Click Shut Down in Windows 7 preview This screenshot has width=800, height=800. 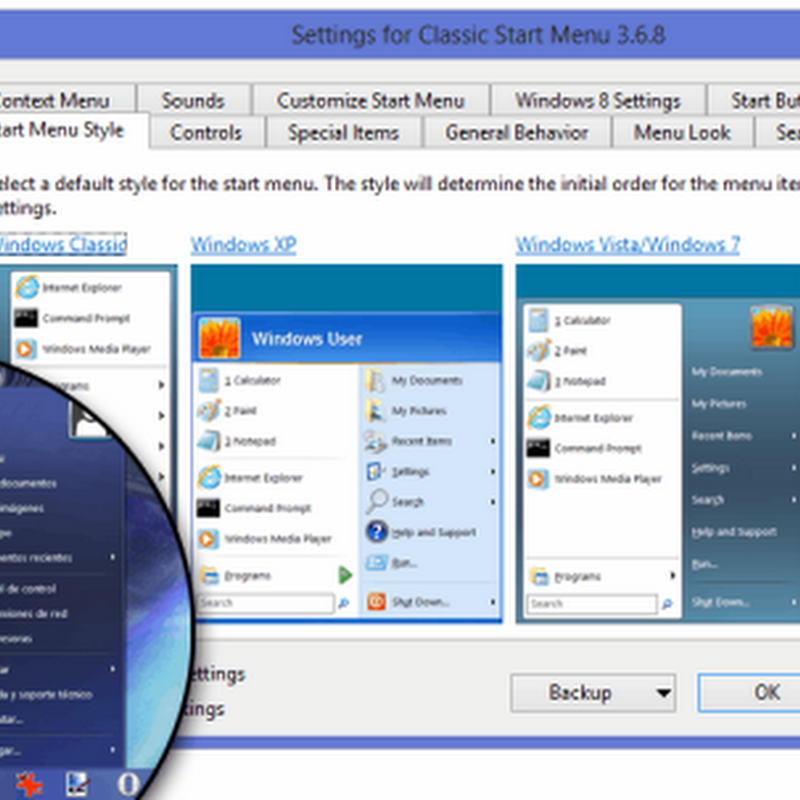point(720,603)
